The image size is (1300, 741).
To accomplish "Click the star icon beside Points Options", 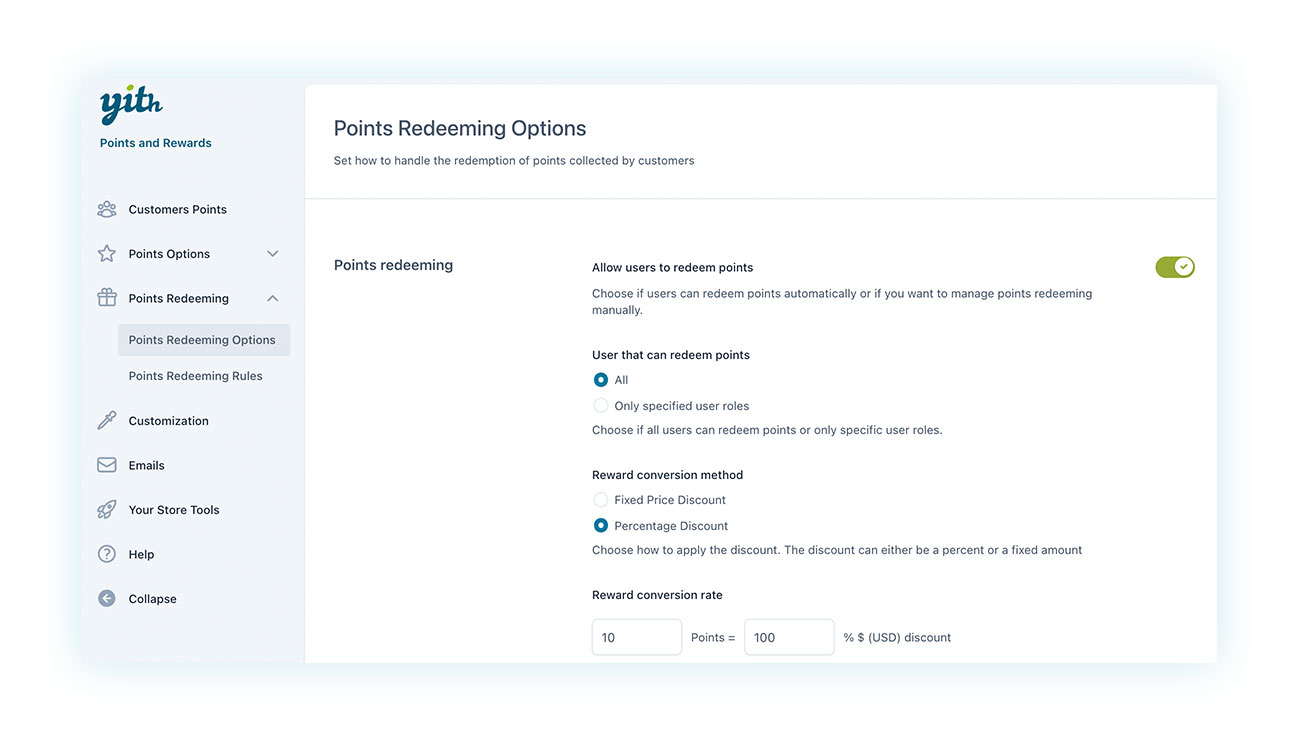I will click(x=107, y=253).
